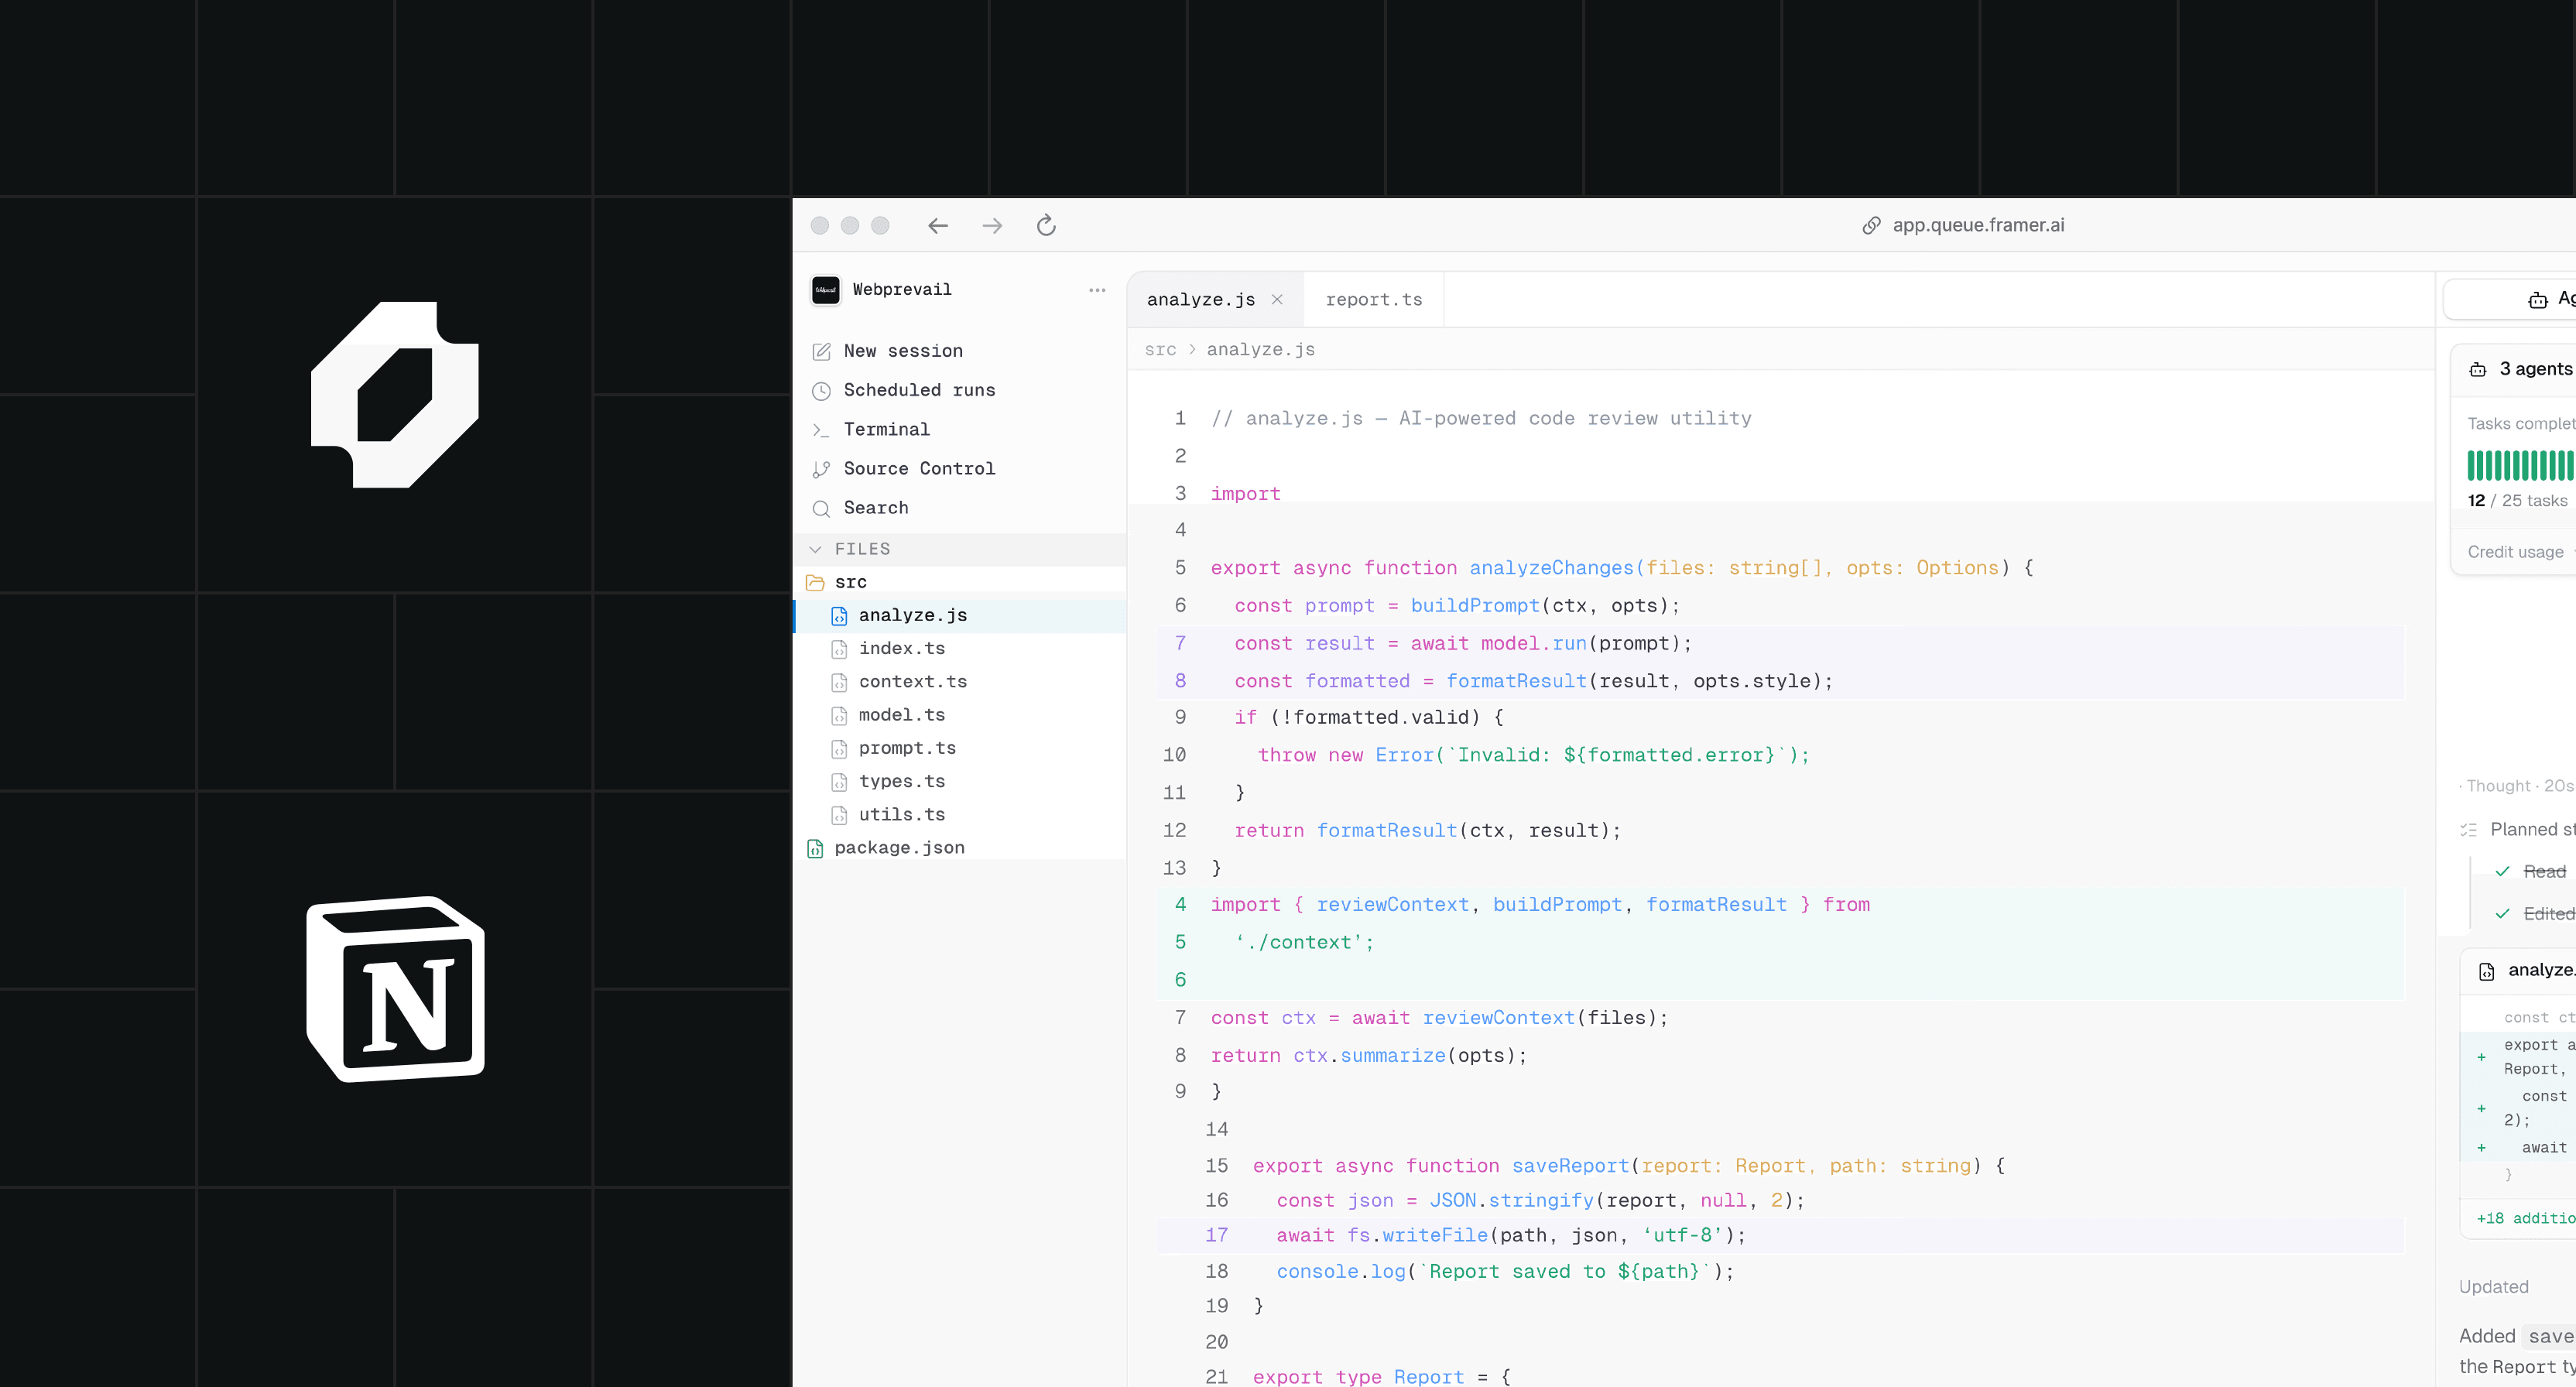The height and width of the screenshot is (1387, 2576).
Task: Switch to the report.ts tab
Action: [x=1373, y=300]
